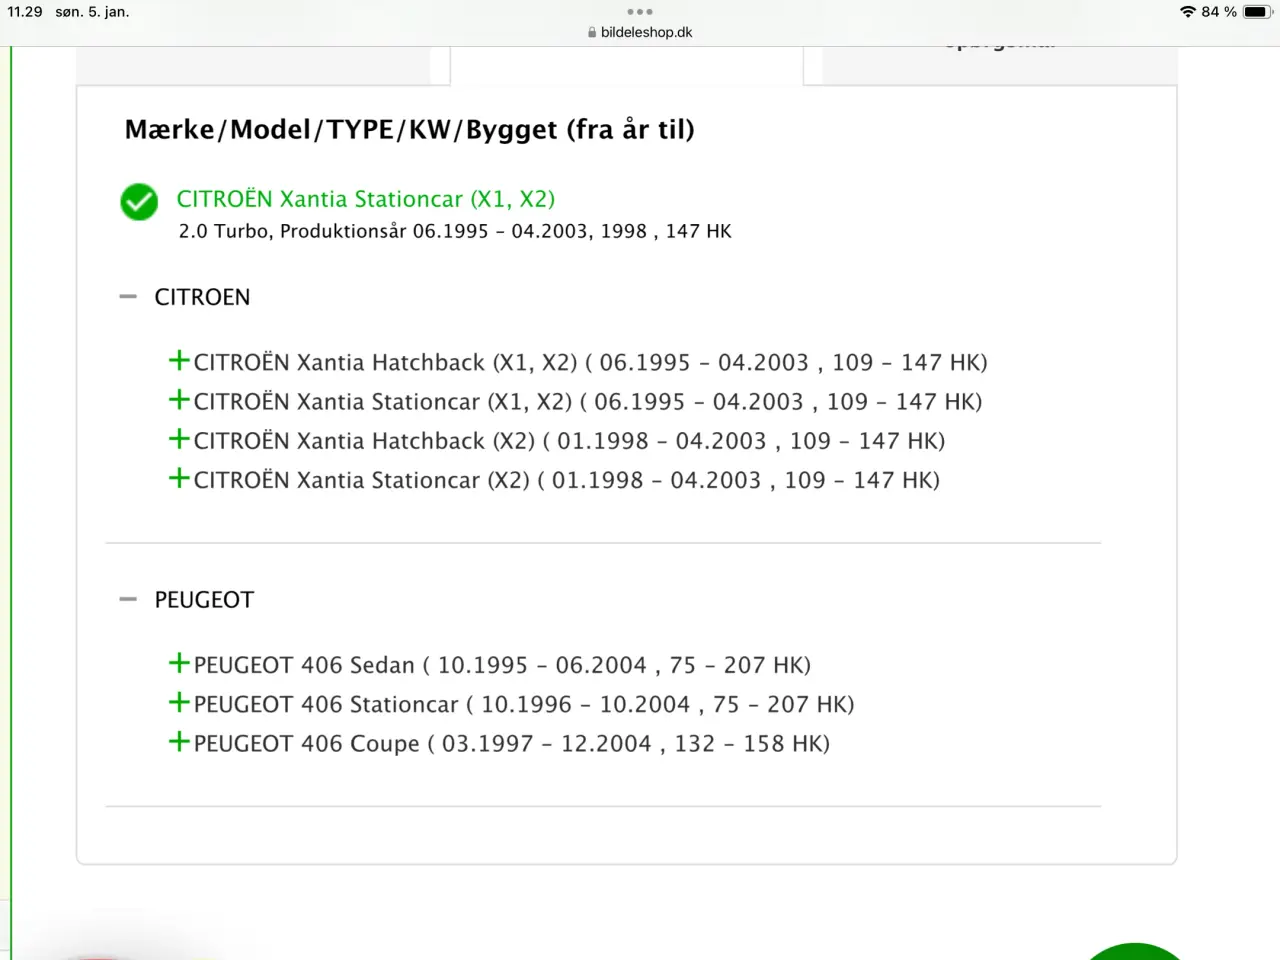Select the PEUGEOT brand heading text
Screen dimensions: 1280x960
[204, 600]
